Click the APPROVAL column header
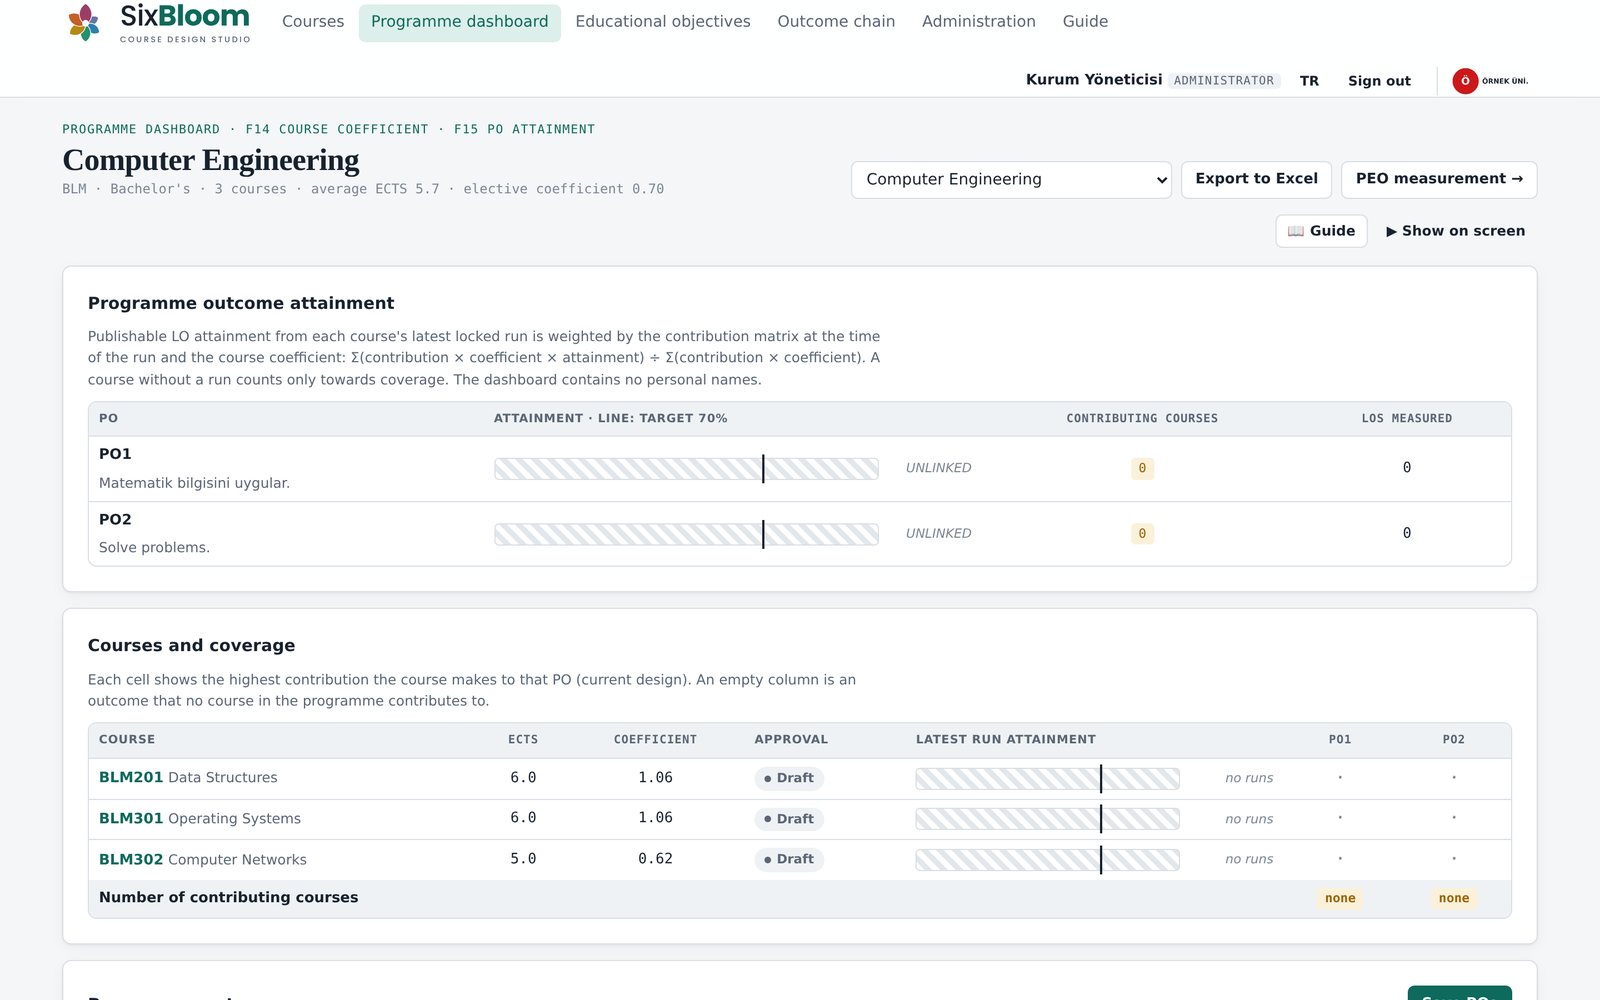Viewport: 1600px width, 1000px height. coord(791,740)
